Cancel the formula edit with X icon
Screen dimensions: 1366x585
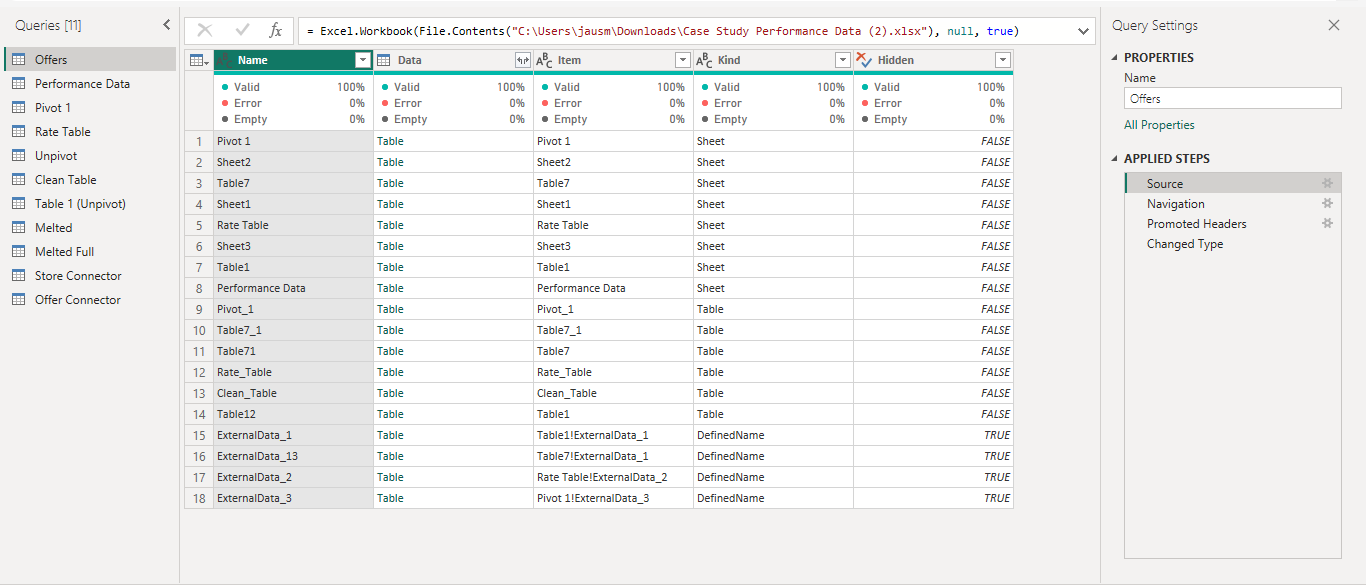pyautogui.click(x=205, y=31)
